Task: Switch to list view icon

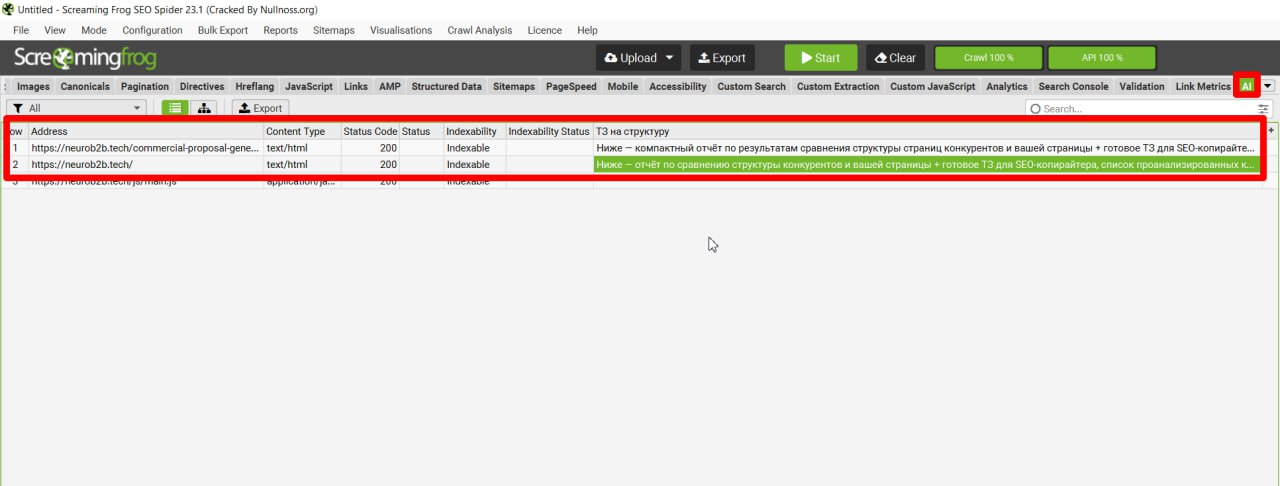Action: [174, 108]
